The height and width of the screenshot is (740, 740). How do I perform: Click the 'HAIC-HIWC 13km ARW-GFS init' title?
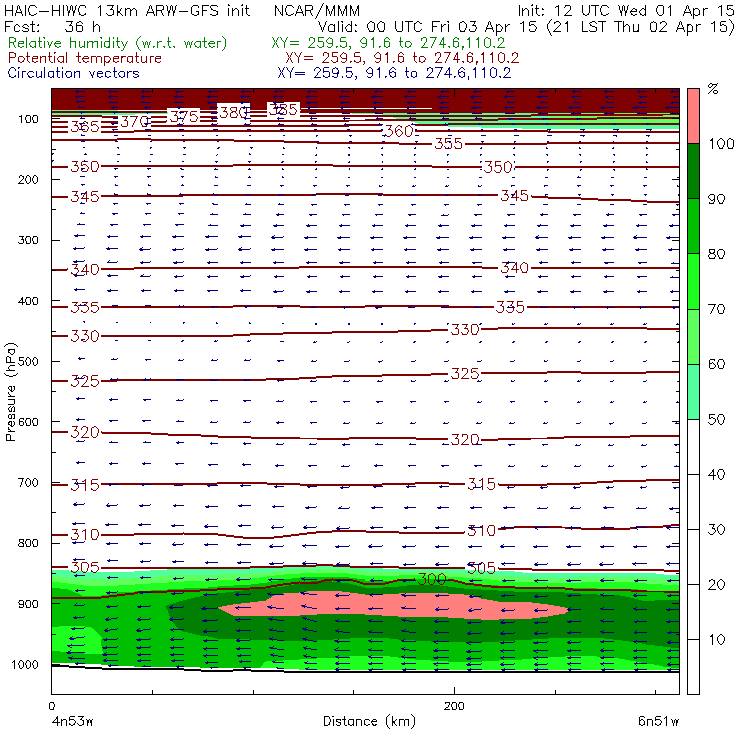[x=127, y=10]
